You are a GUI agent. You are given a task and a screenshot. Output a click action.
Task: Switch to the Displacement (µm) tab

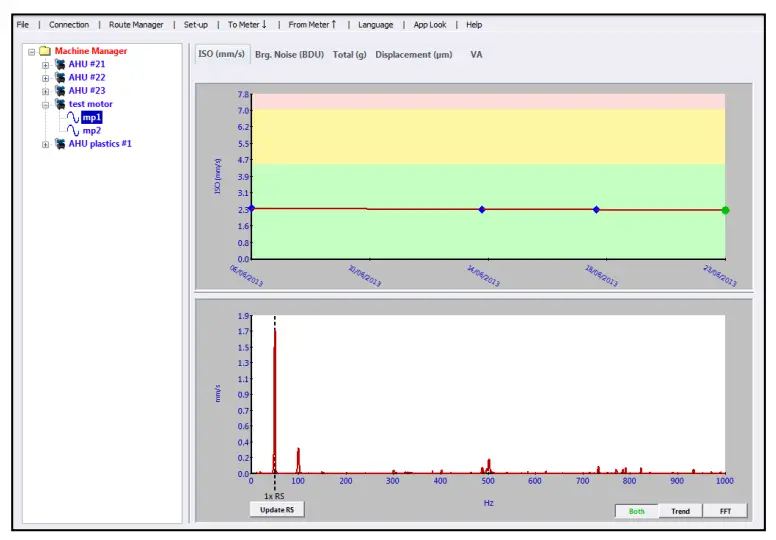pos(414,55)
